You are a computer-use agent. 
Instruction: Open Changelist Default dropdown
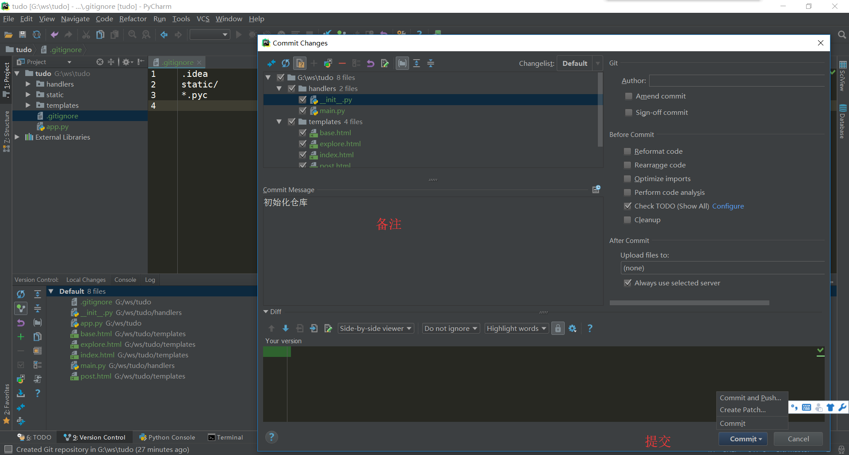[579, 63]
